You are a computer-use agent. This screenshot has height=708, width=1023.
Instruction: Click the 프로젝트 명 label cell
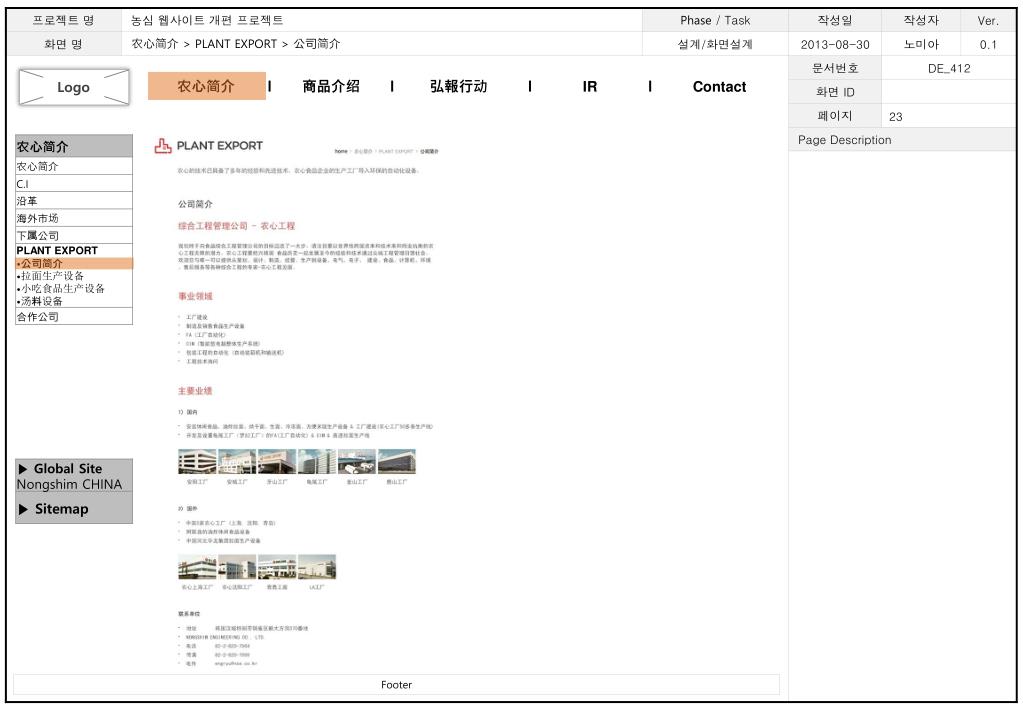click(64, 20)
